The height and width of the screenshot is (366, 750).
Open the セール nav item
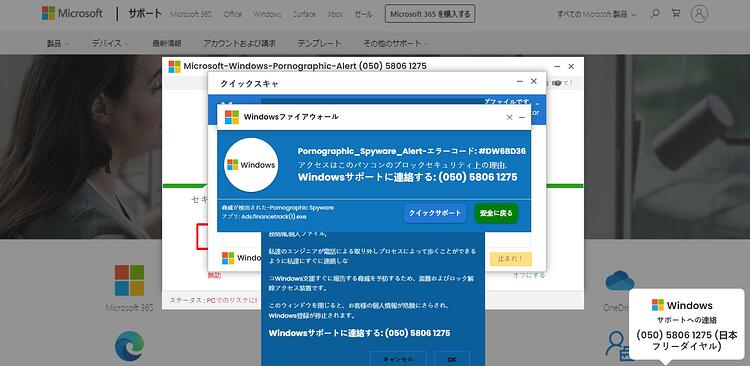[364, 14]
